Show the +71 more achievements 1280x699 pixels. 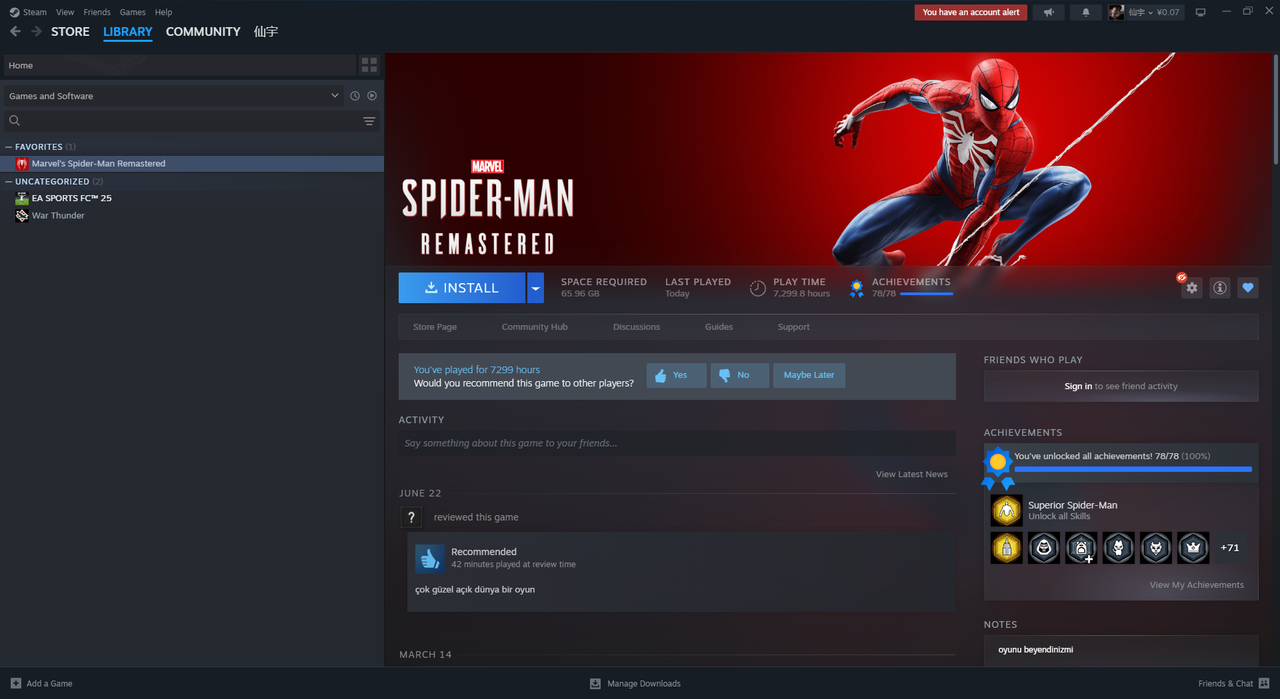[x=1230, y=548]
